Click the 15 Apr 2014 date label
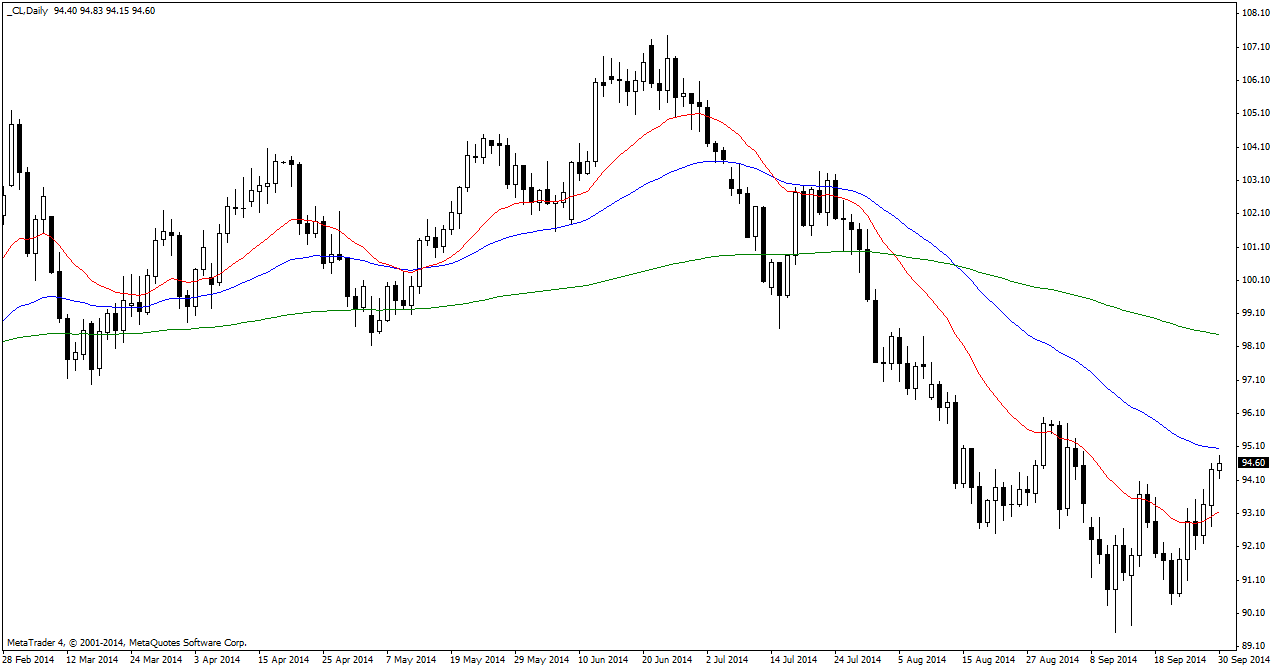Screen dimensions: 1276x668 pos(284,660)
